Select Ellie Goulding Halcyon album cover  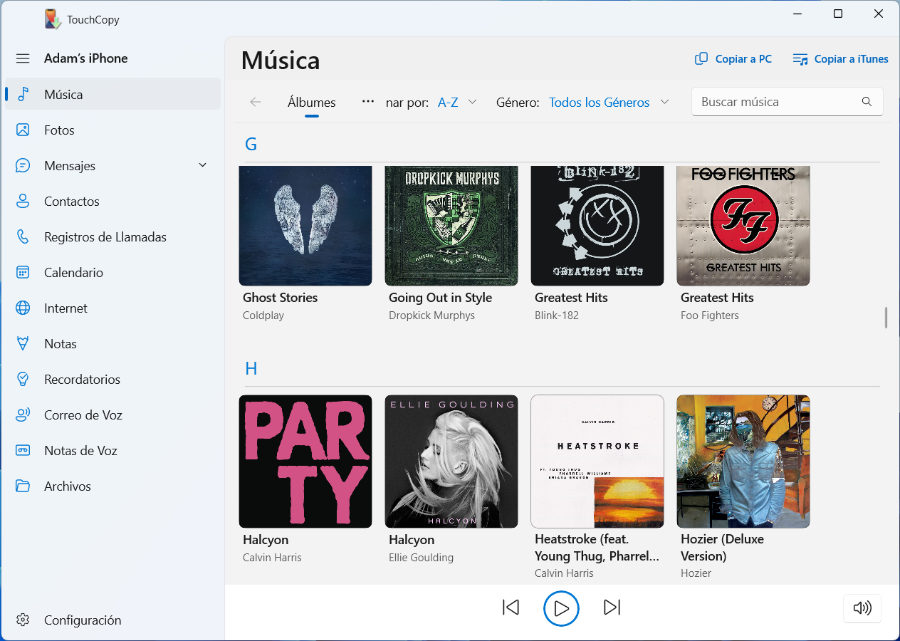point(451,461)
